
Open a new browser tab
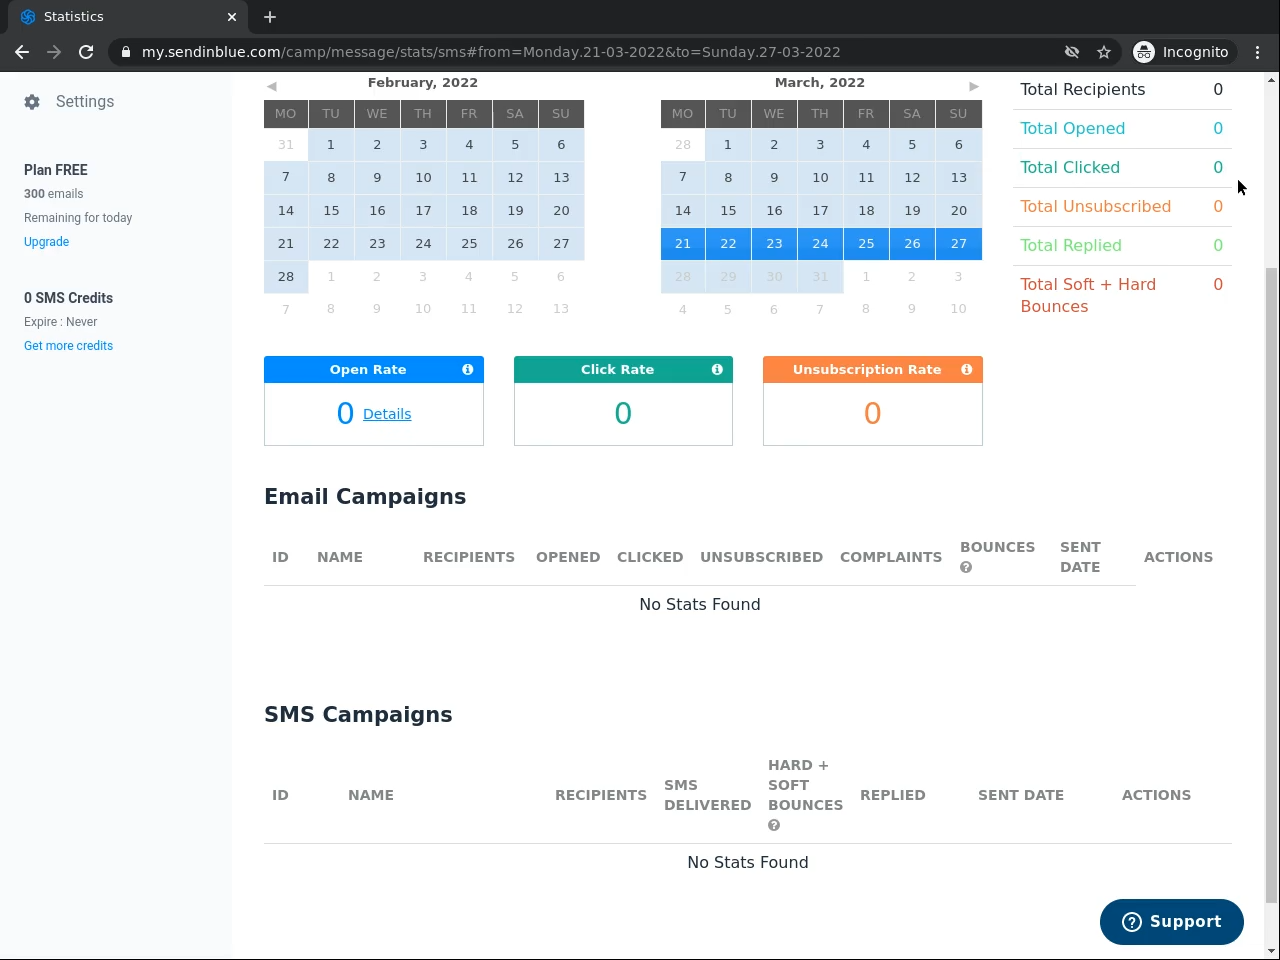pyautogui.click(x=270, y=17)
